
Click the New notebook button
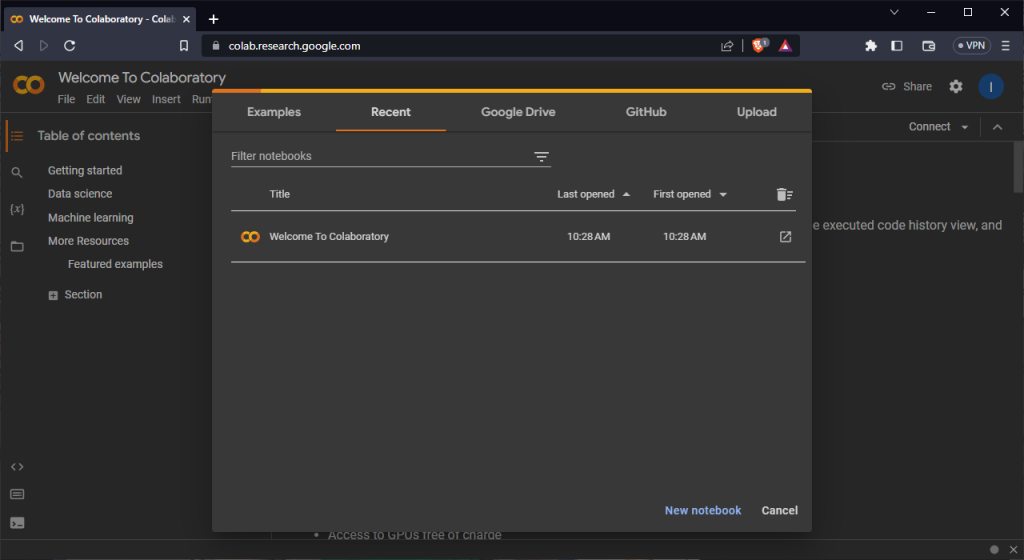[703, 510]
